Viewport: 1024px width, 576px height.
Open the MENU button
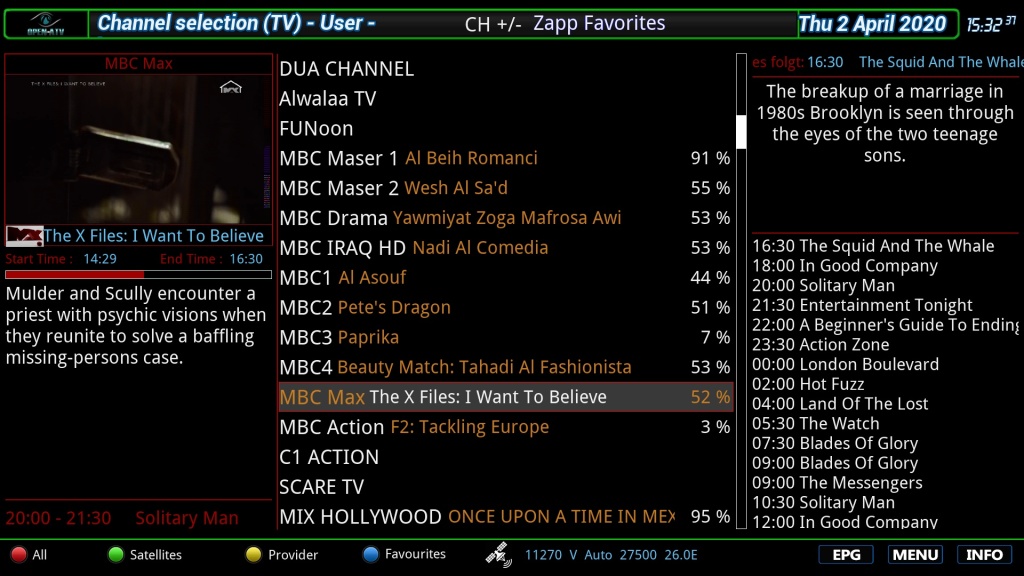[x=915, y=554]
